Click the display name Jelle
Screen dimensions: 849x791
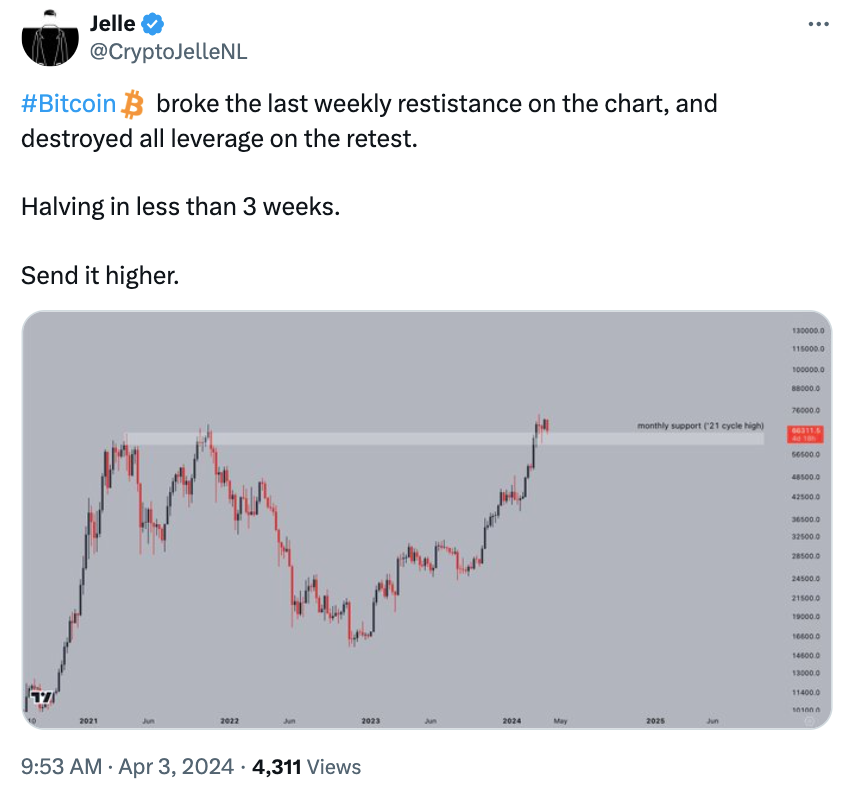click(x=112, y=24)
